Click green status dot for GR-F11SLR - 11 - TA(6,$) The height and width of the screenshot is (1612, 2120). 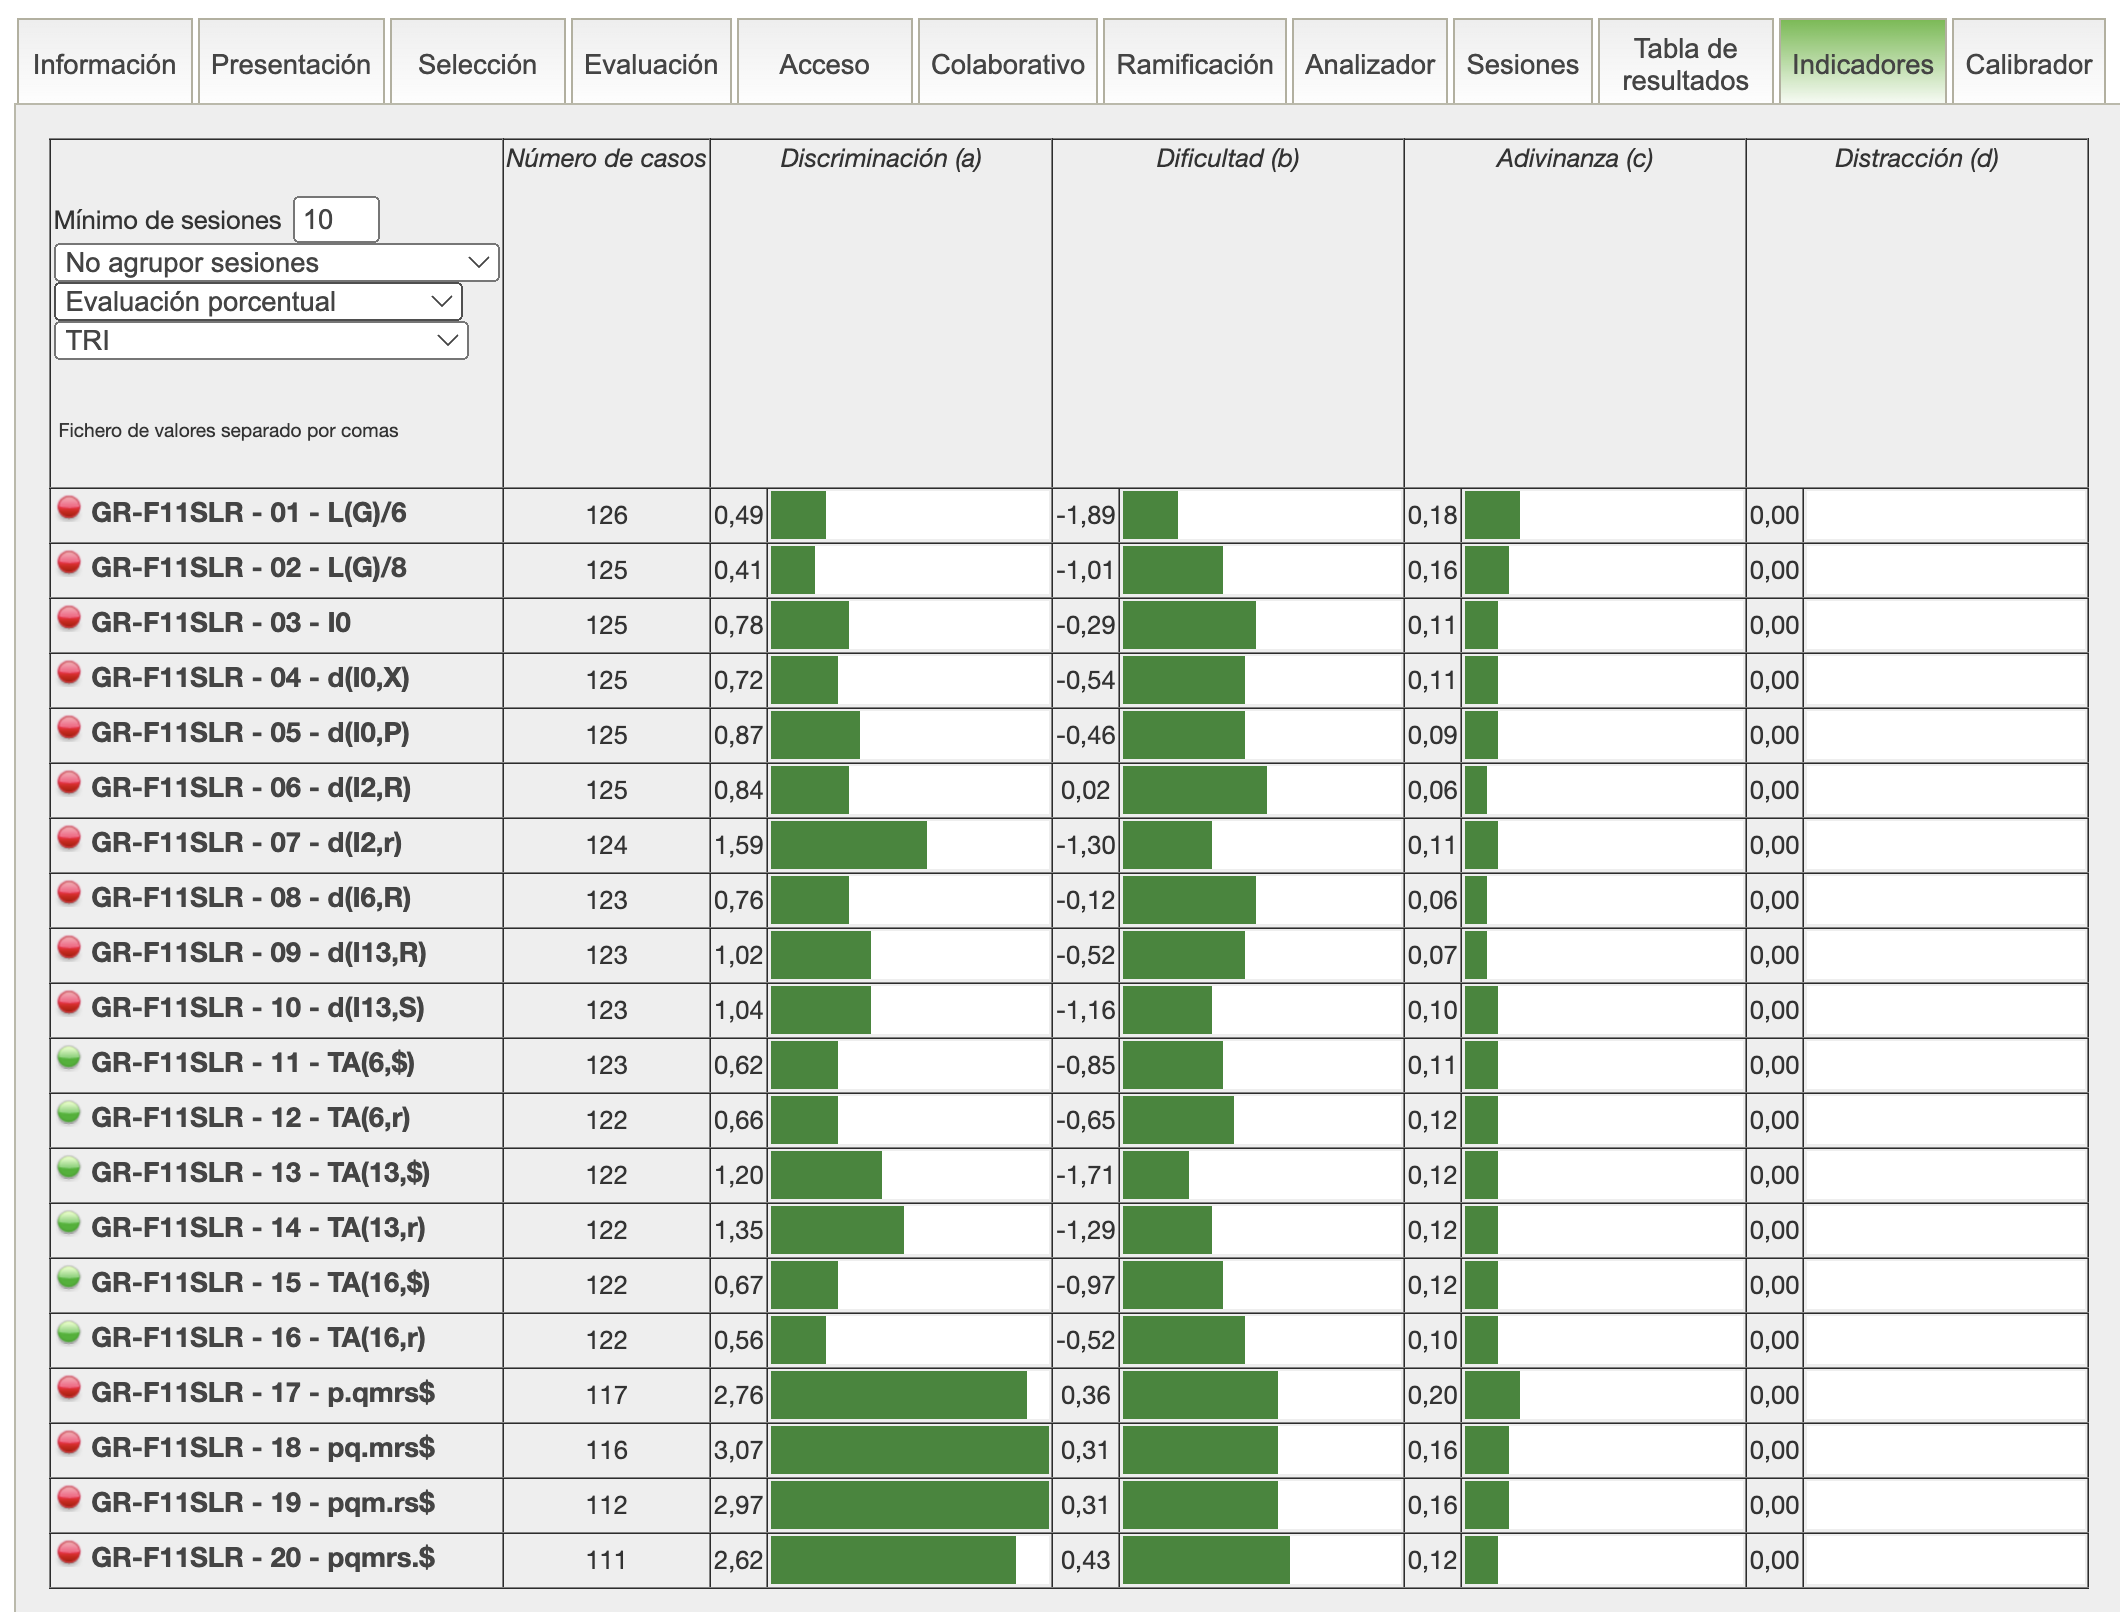pos(69,1059)
